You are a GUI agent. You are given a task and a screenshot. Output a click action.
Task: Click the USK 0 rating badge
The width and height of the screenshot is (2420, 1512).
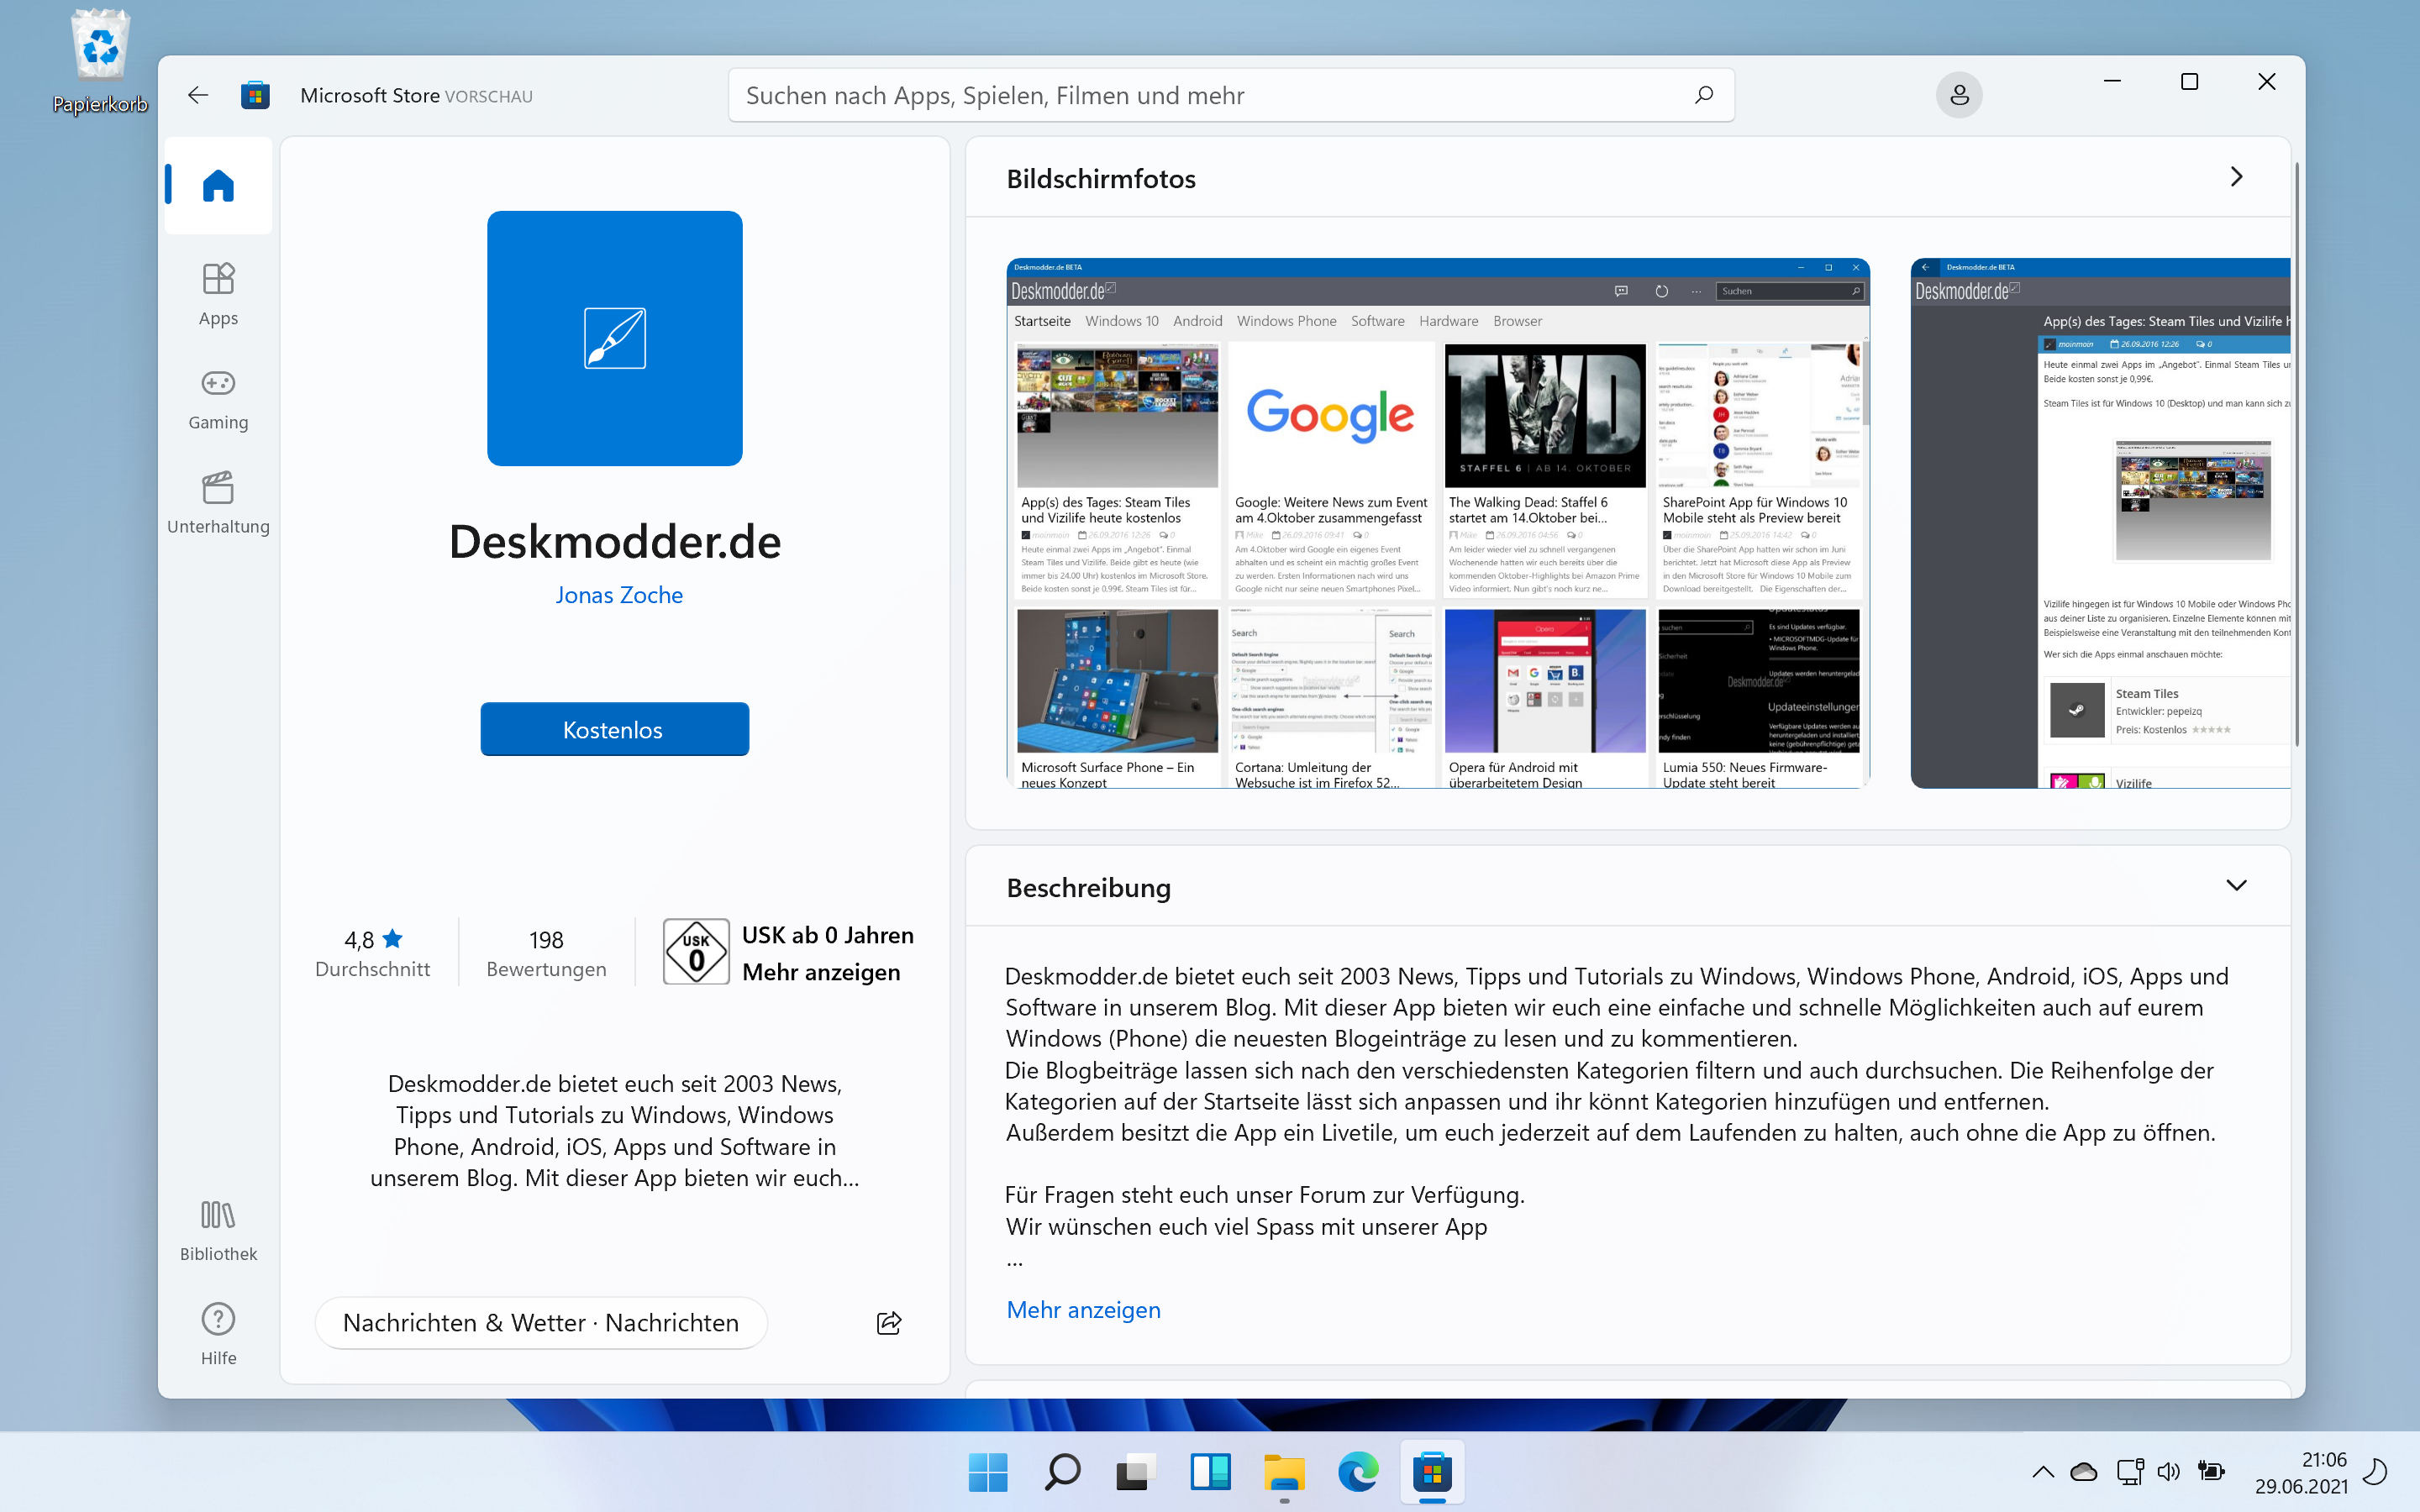(x=696, y=952)
